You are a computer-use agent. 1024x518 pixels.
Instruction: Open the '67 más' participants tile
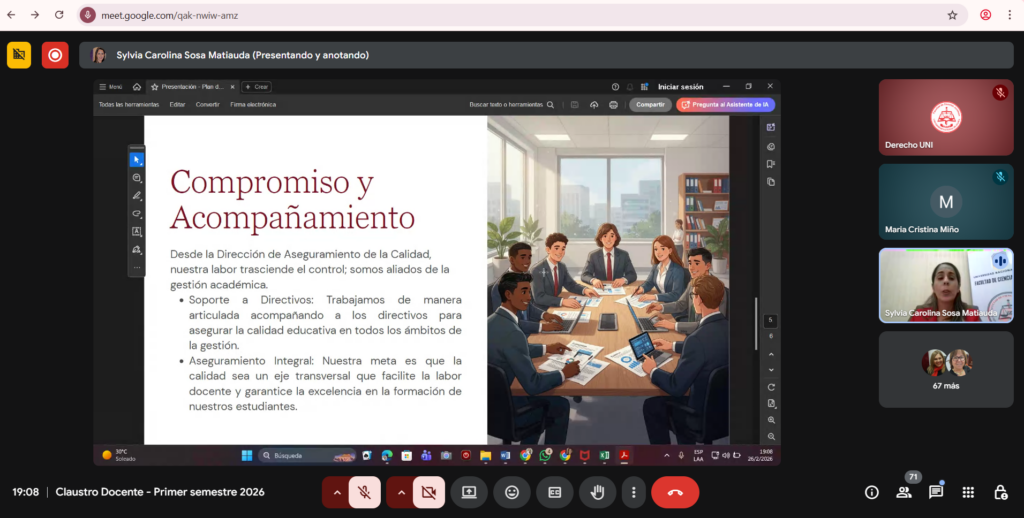tap(945, 369)
